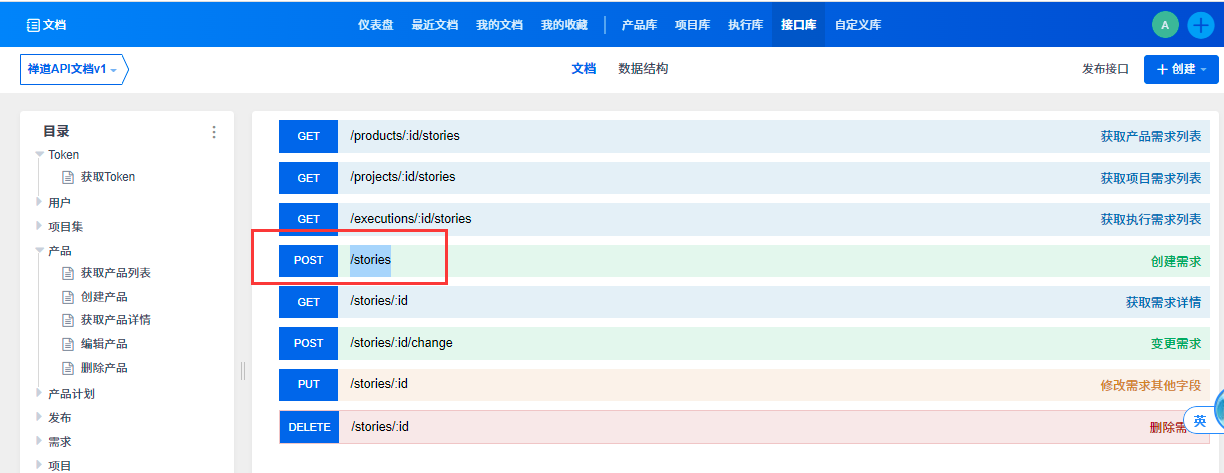The image size is (1224, 473).
Task: Expand the 发布 tree node
Action: [40, 417]
